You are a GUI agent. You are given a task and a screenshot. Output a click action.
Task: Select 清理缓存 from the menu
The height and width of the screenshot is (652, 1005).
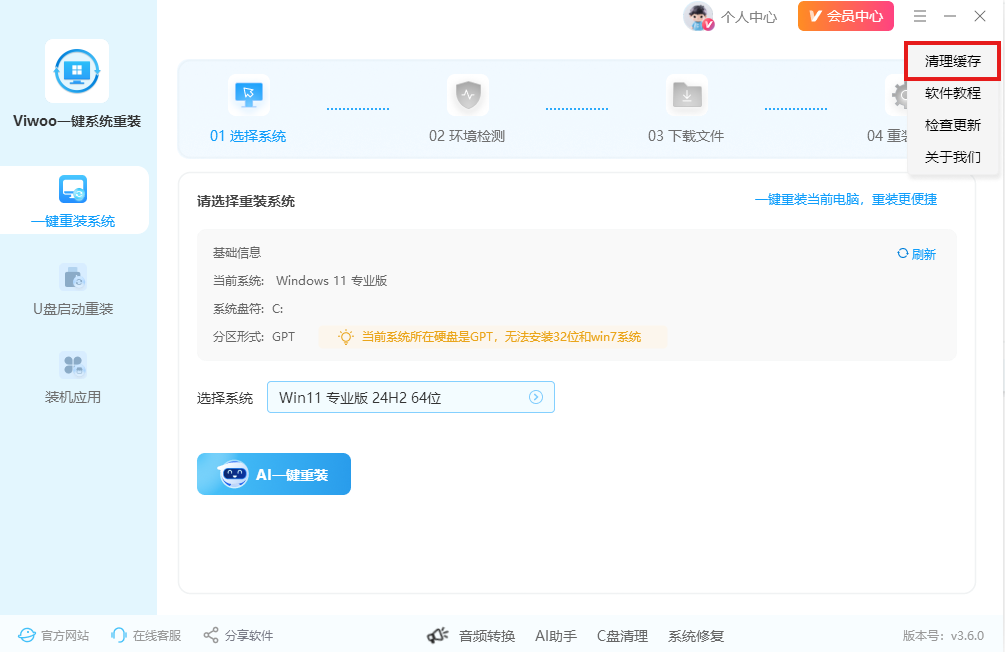pyautogui.click(x=952, y=62)
